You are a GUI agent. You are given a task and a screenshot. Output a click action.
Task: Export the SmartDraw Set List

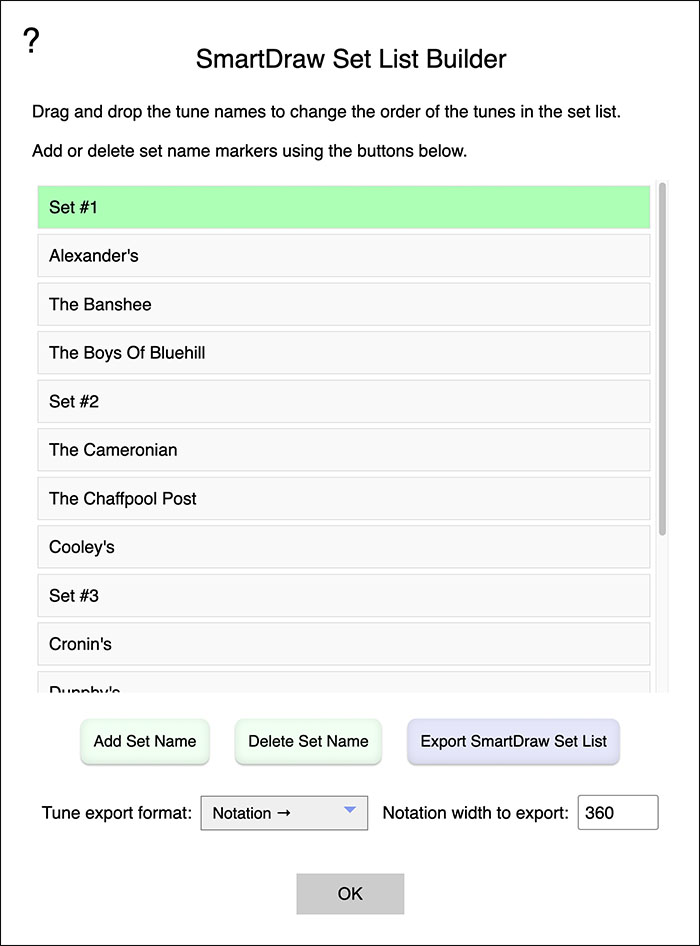(513, 742)
